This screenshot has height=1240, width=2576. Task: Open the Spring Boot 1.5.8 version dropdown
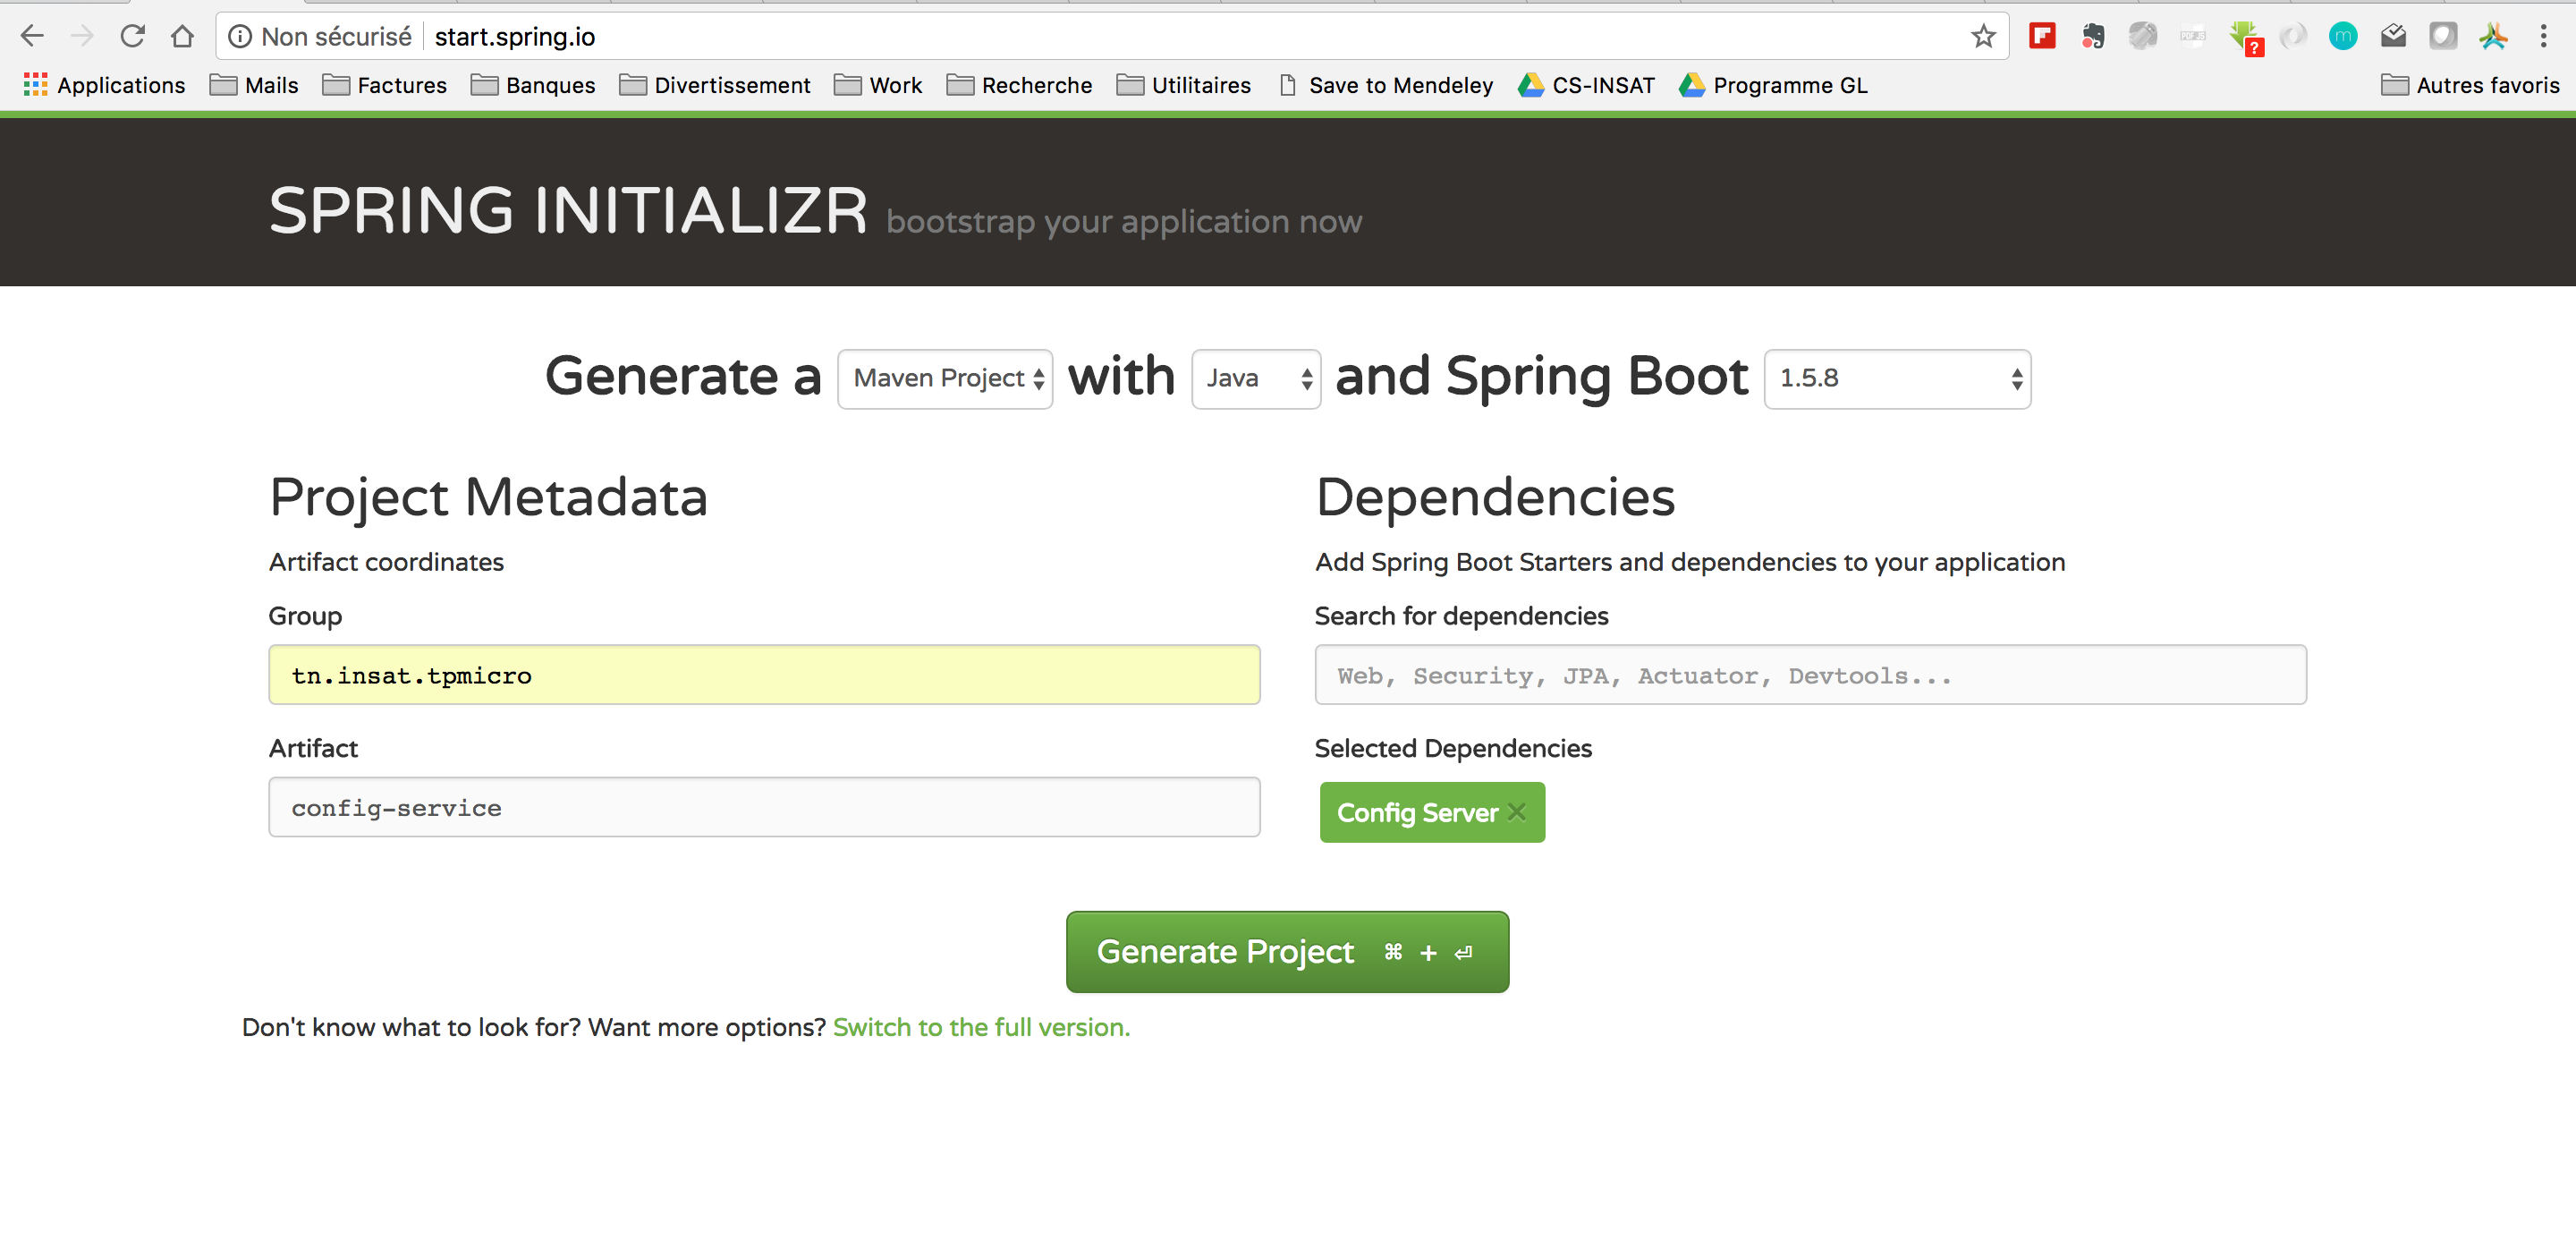(x=1897, y=379)
